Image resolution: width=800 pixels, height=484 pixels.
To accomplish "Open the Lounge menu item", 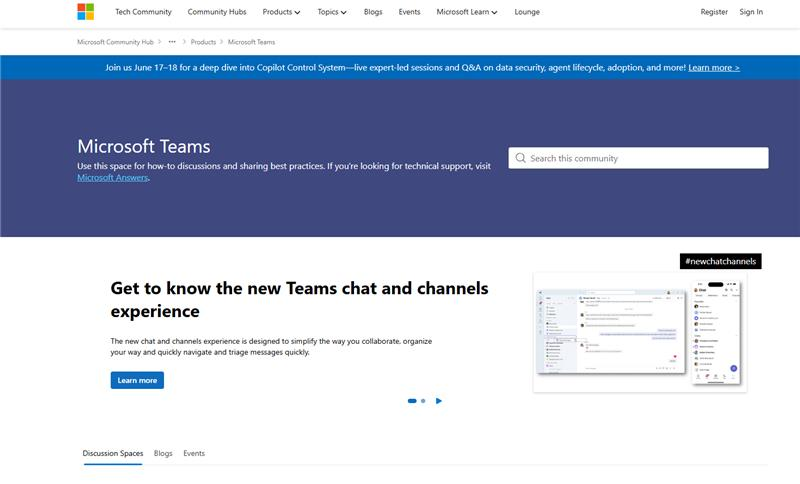I will (527, 12).
